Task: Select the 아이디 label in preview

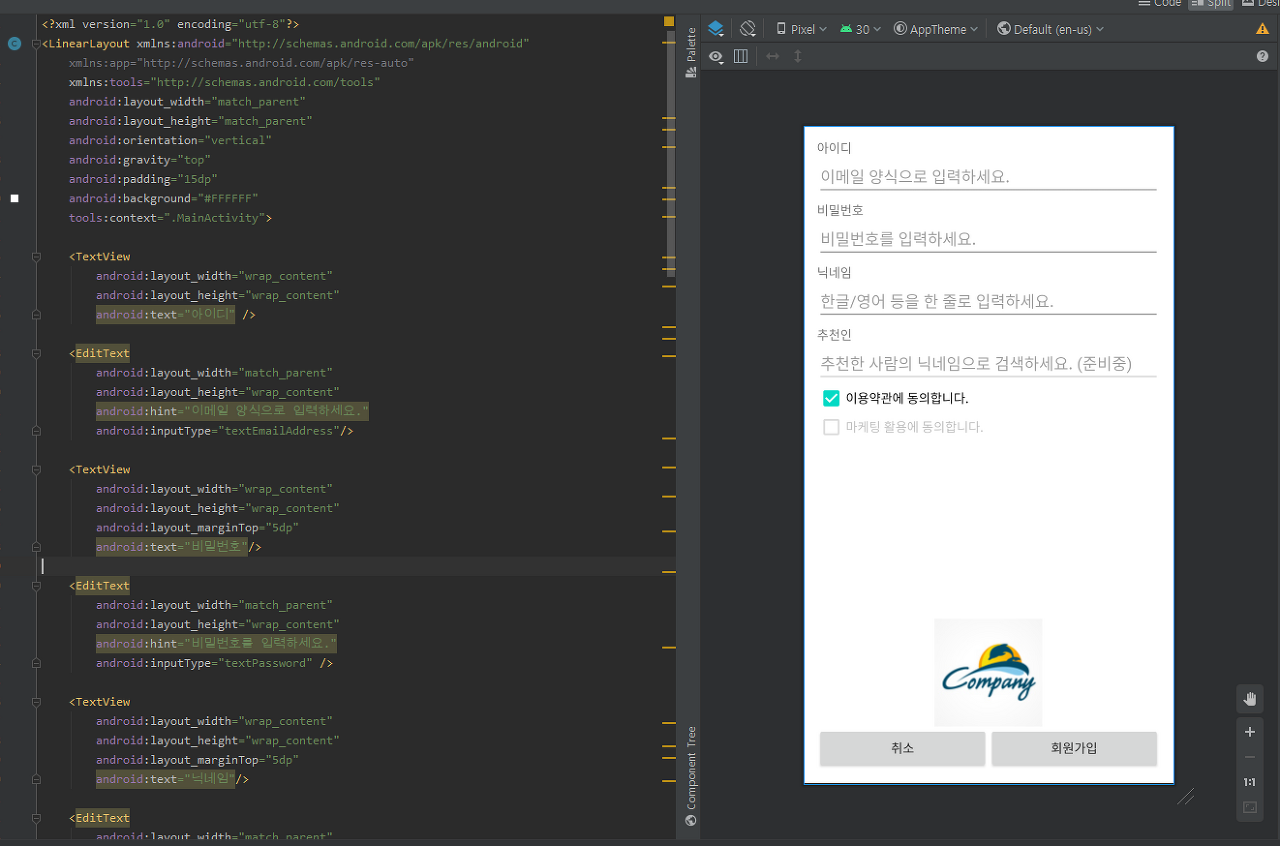Action: 834,148
